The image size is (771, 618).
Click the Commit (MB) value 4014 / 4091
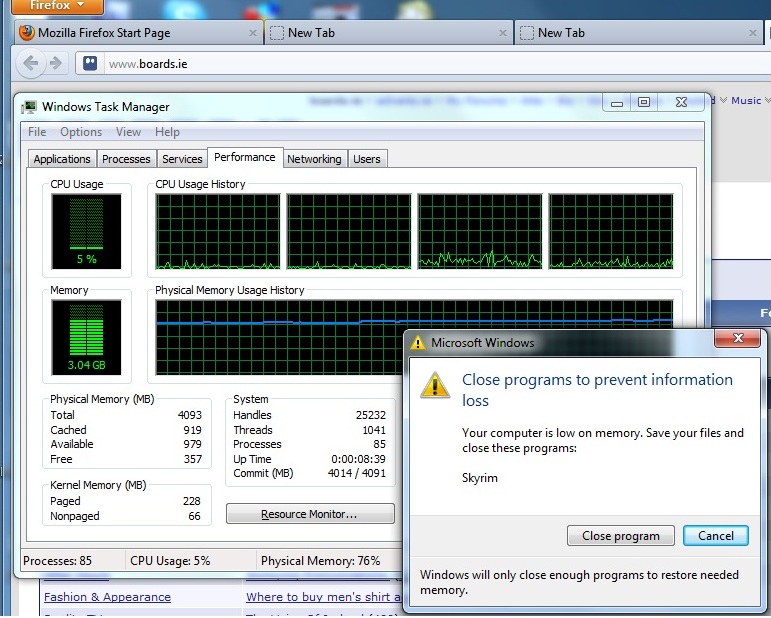point(357,473)
